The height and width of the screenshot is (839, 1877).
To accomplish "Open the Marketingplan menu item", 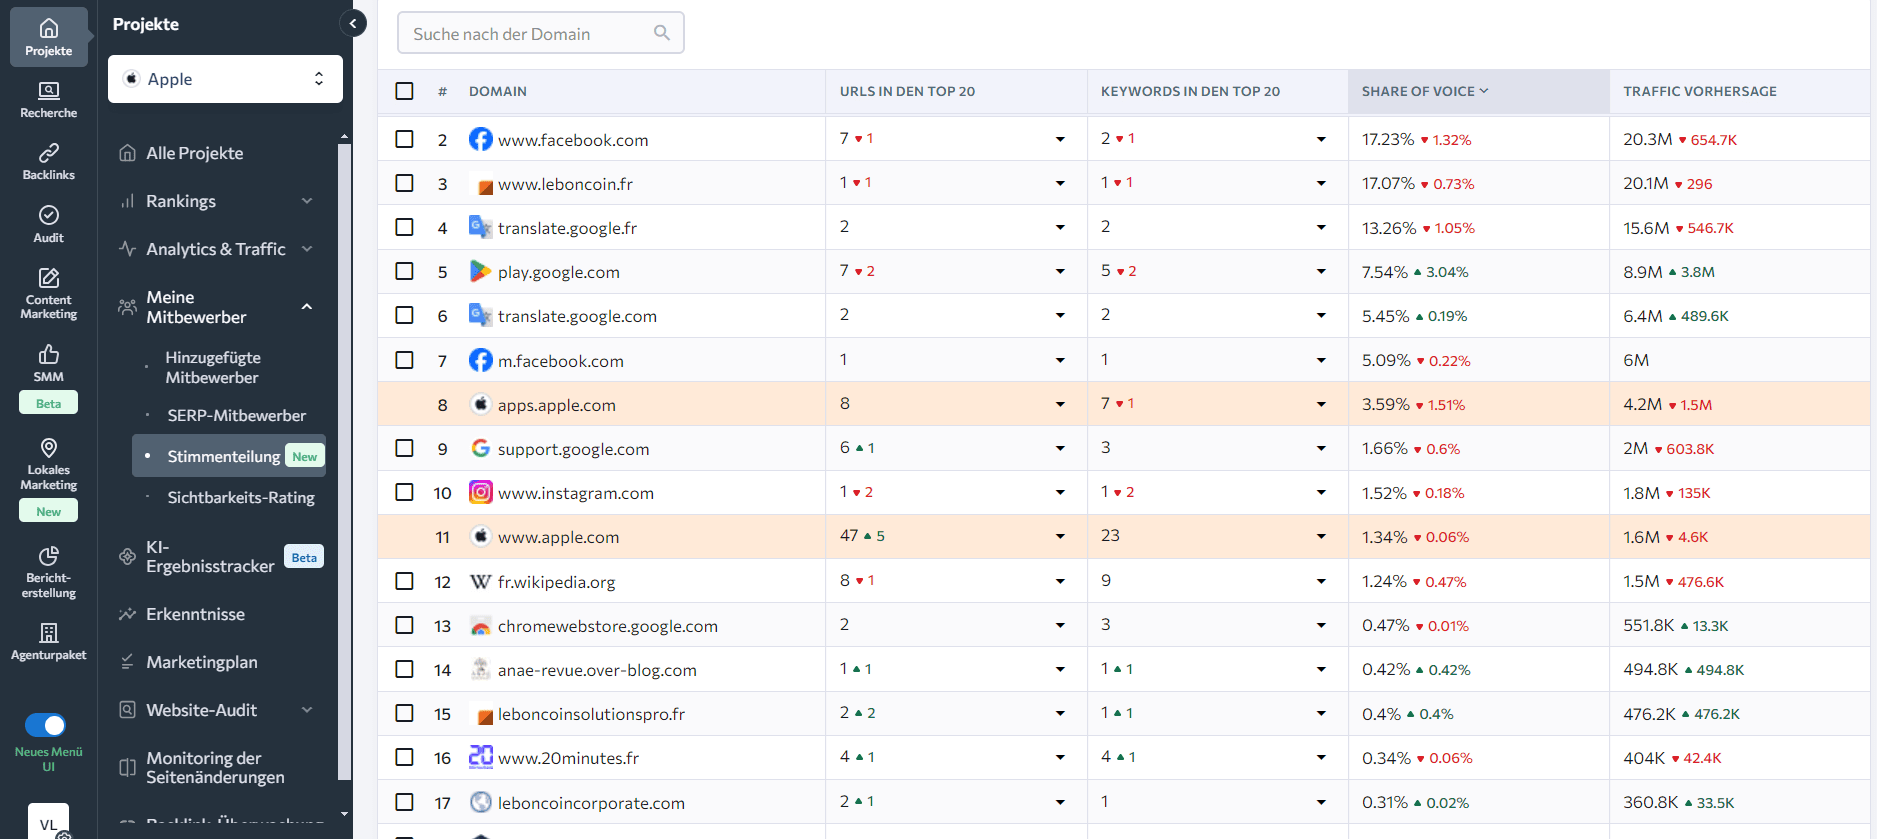I will [201, 662].
